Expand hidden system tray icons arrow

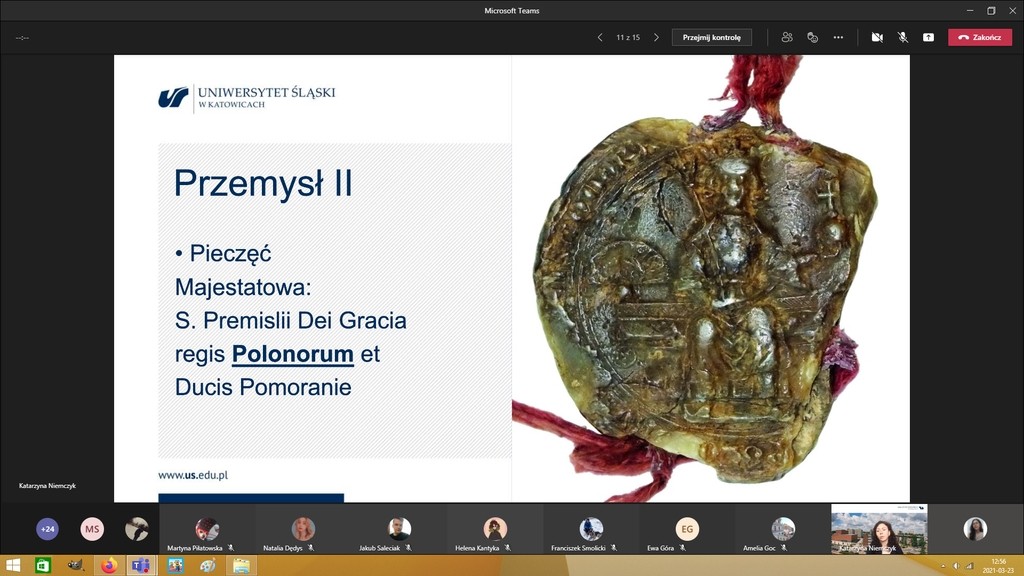[x=942, y=566]
